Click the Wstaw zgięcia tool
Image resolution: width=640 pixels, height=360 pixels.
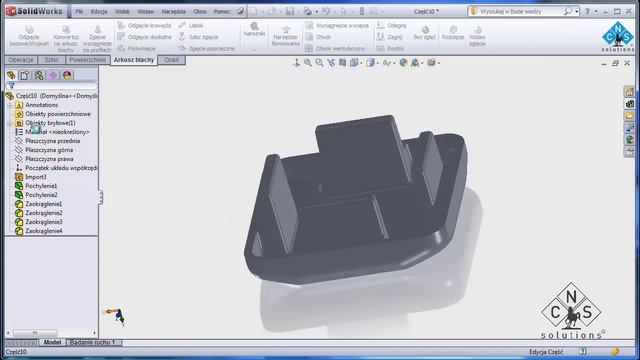coord(477,36)
